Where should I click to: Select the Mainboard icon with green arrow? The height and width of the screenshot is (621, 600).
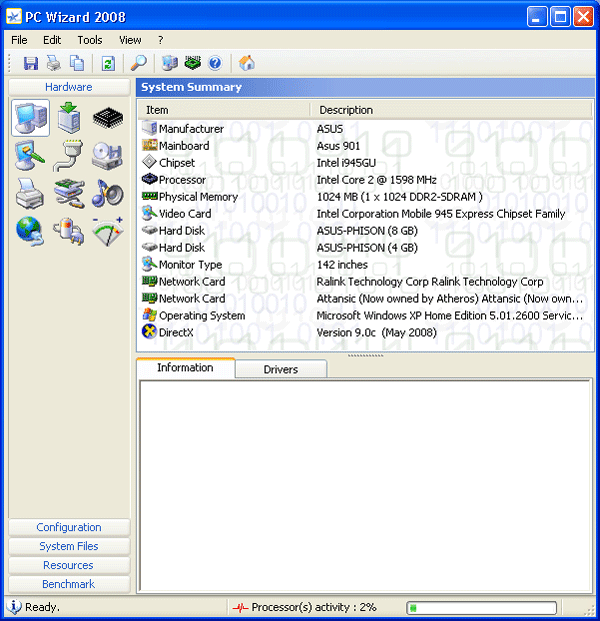(x=69, y=118)
